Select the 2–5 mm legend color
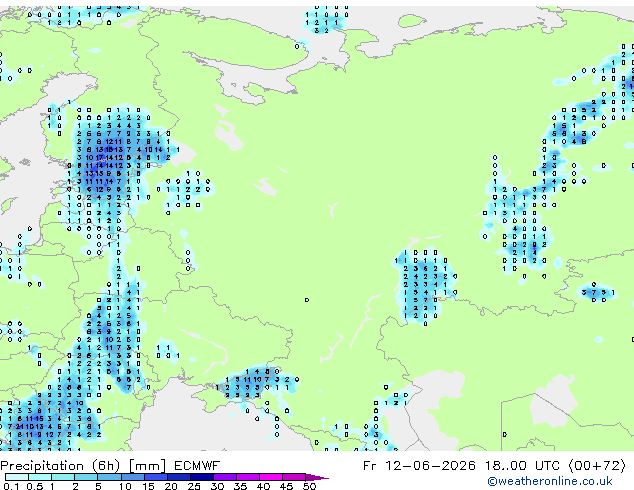The width and height of the screenshot is (634, 490). coord(86,477)
